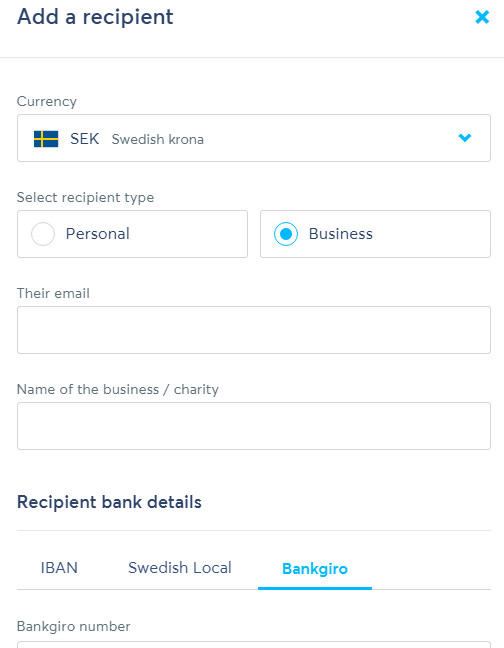Select the Business radio button
Screen dimensions: 504x648
286,234
